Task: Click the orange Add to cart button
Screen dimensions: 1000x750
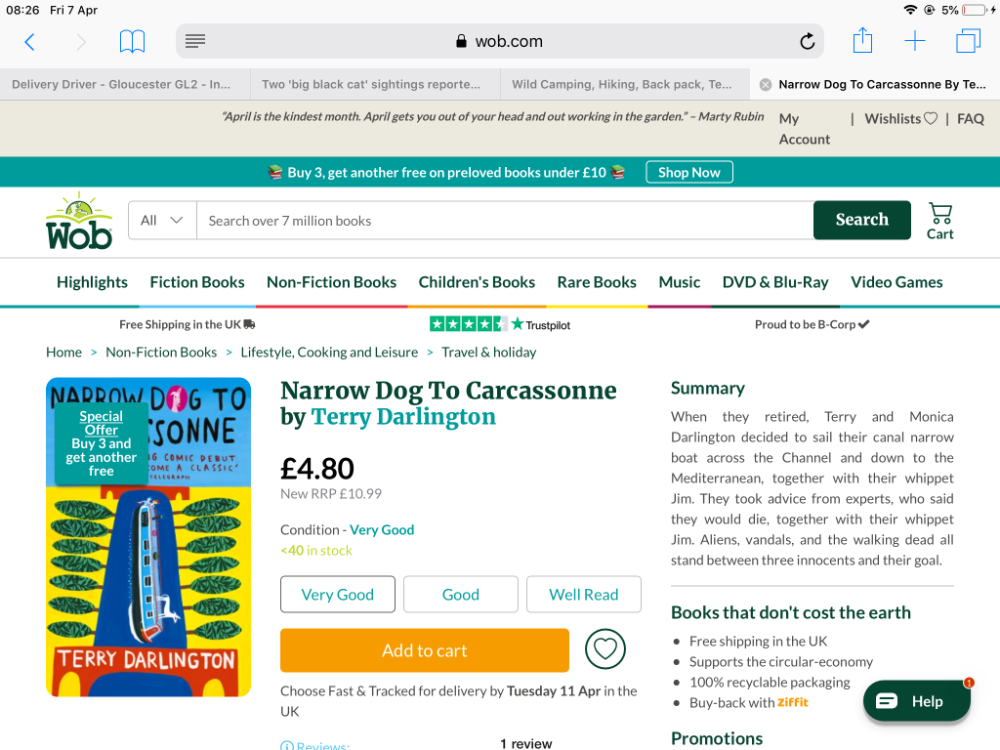Action: pyautogui.click(x=425, y=650)
